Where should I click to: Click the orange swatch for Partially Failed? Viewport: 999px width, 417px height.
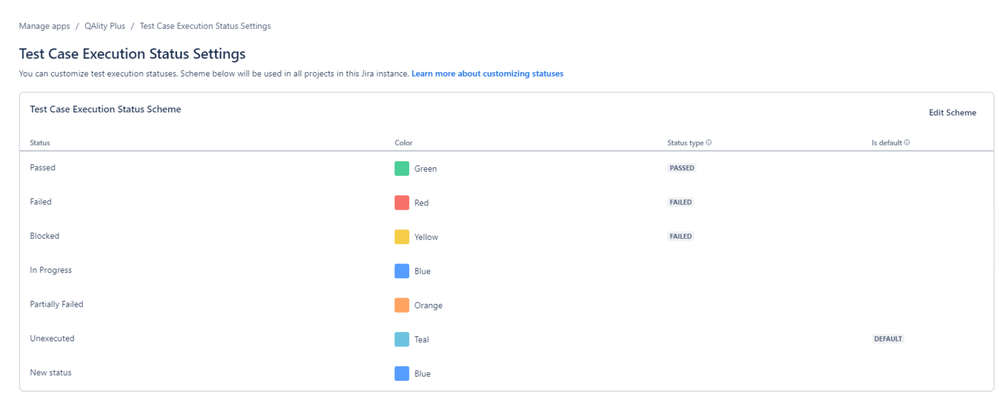[x=402, y=305]
